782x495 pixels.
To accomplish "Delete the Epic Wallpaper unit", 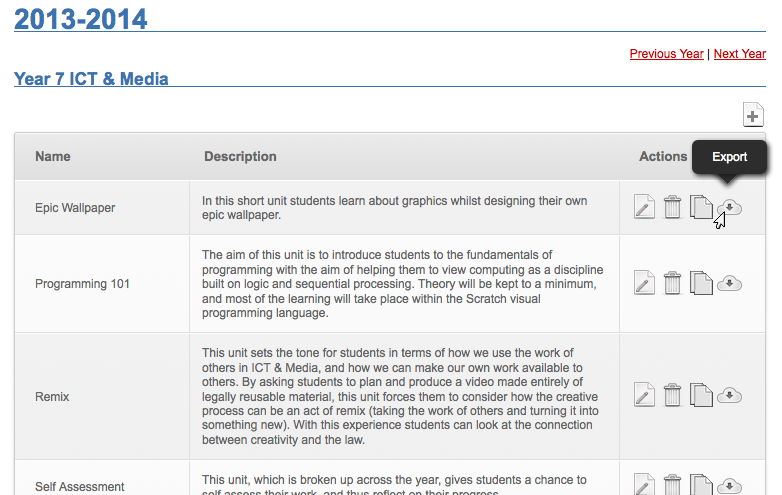I will click(x=673, y=207).
